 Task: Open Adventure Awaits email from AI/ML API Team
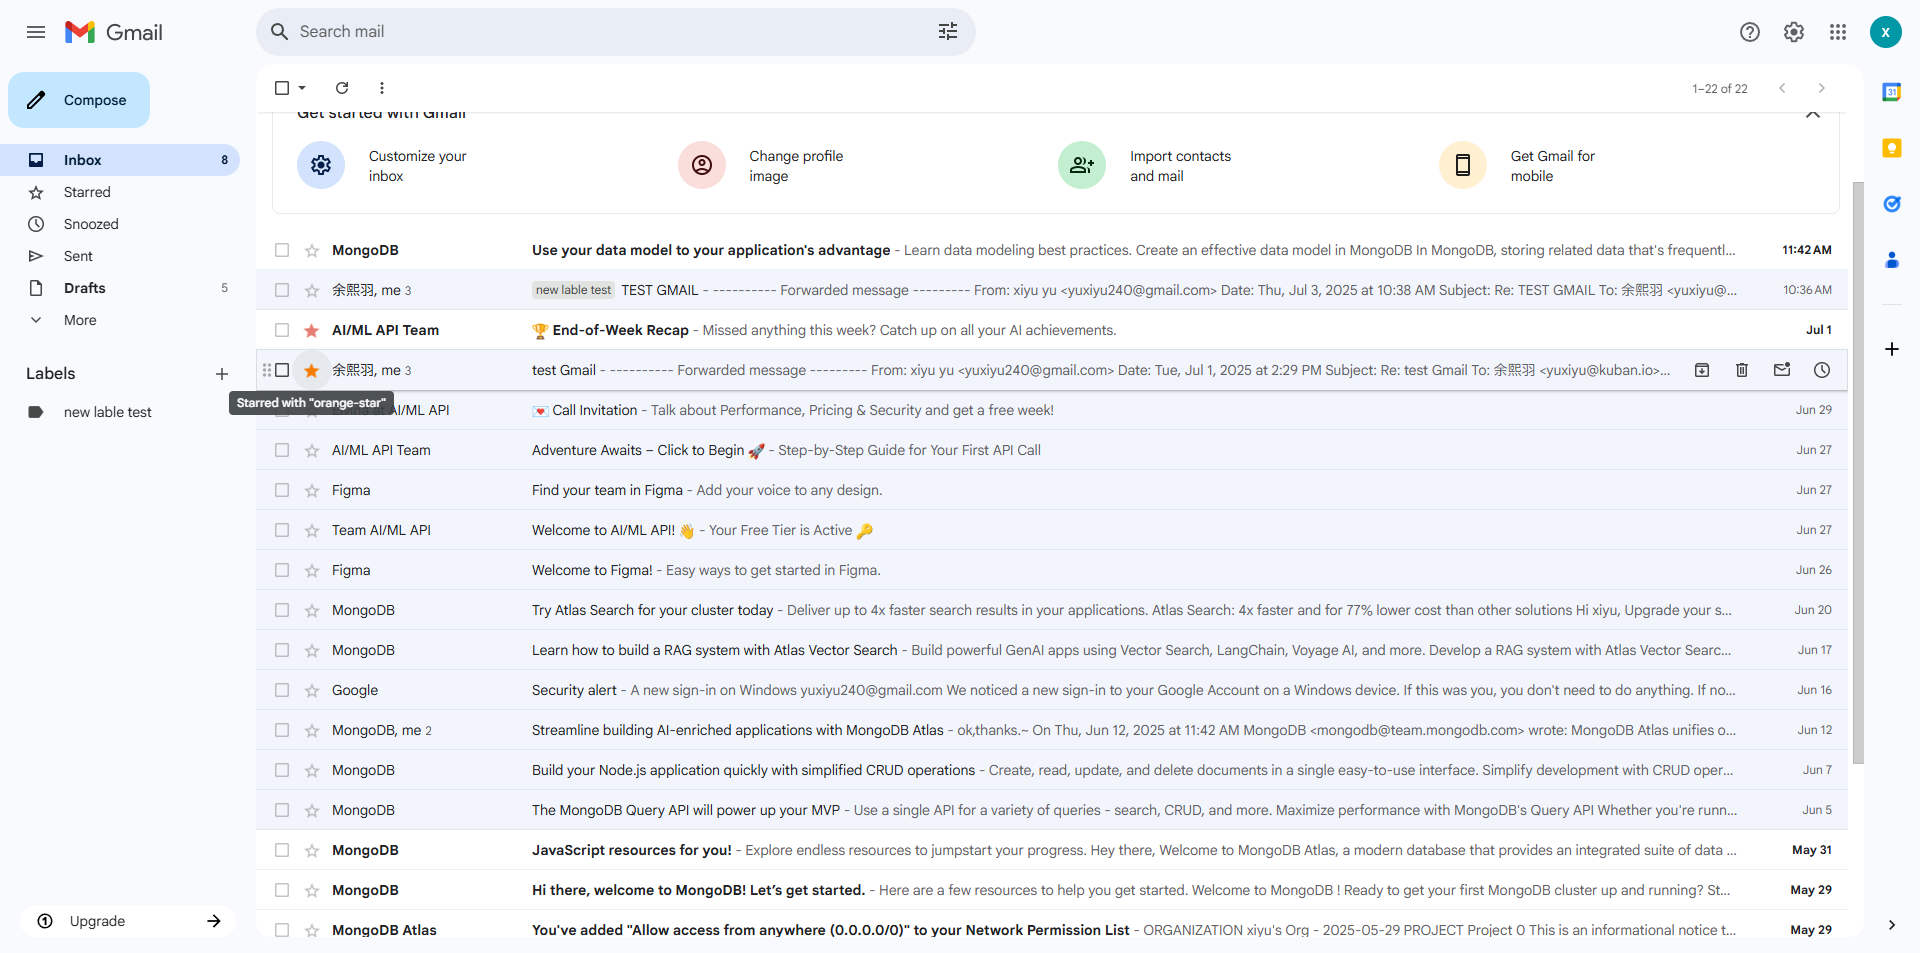coord(1052,450)
